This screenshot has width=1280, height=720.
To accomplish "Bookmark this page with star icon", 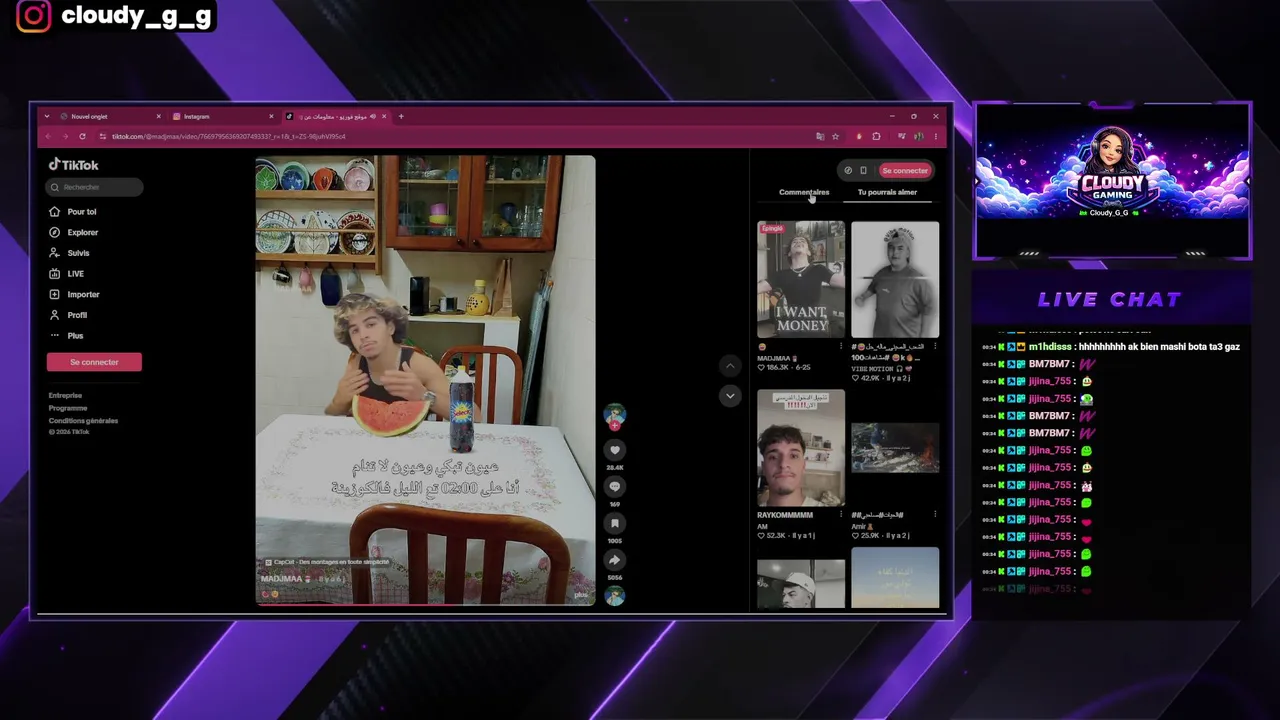I will 835,136.
